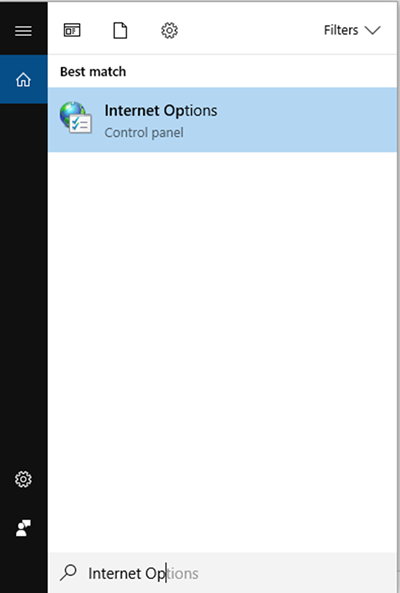
Task: Open the Filters dropdown label
Action: pos(341,30)
